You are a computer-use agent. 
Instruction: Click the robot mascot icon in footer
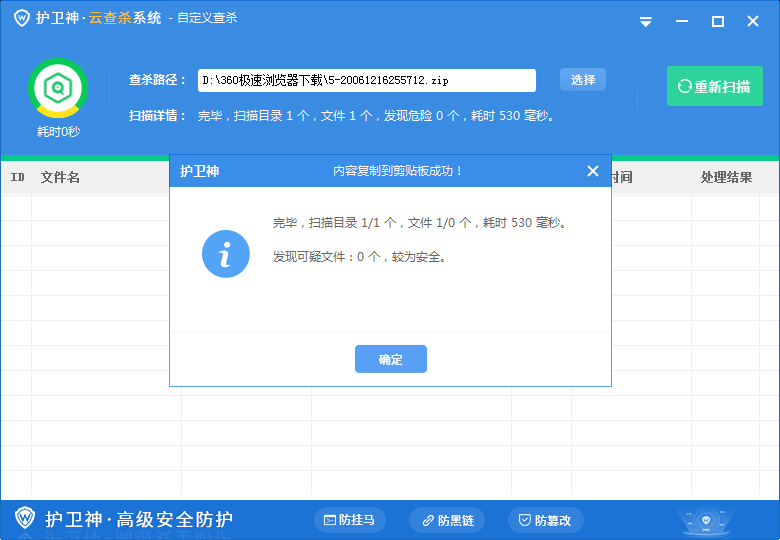(706, 521)
